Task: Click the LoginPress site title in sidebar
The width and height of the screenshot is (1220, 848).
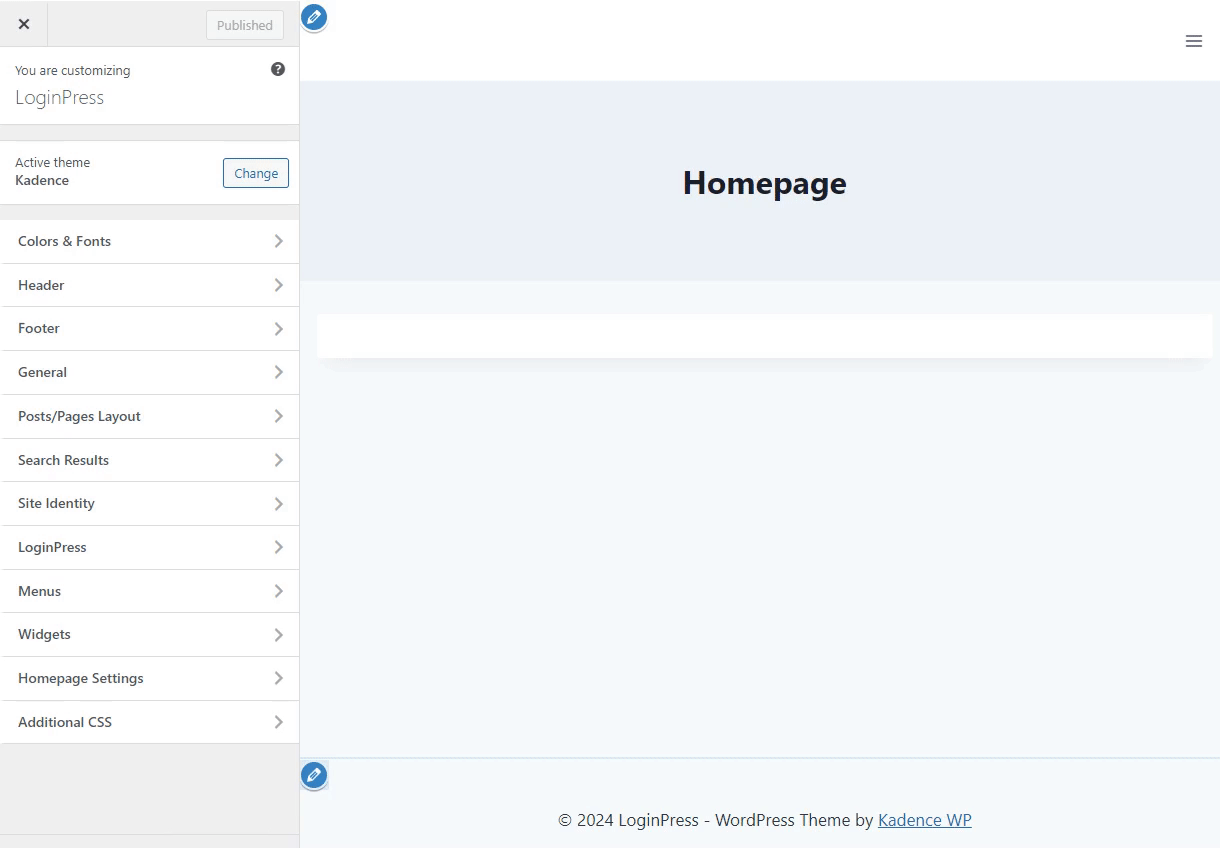Action: [59, 97]
